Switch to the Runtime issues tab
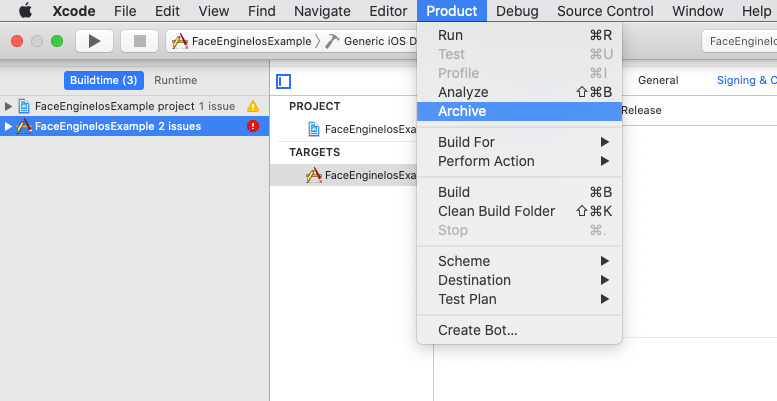This screenshot has height=401, width=777. 176,80
